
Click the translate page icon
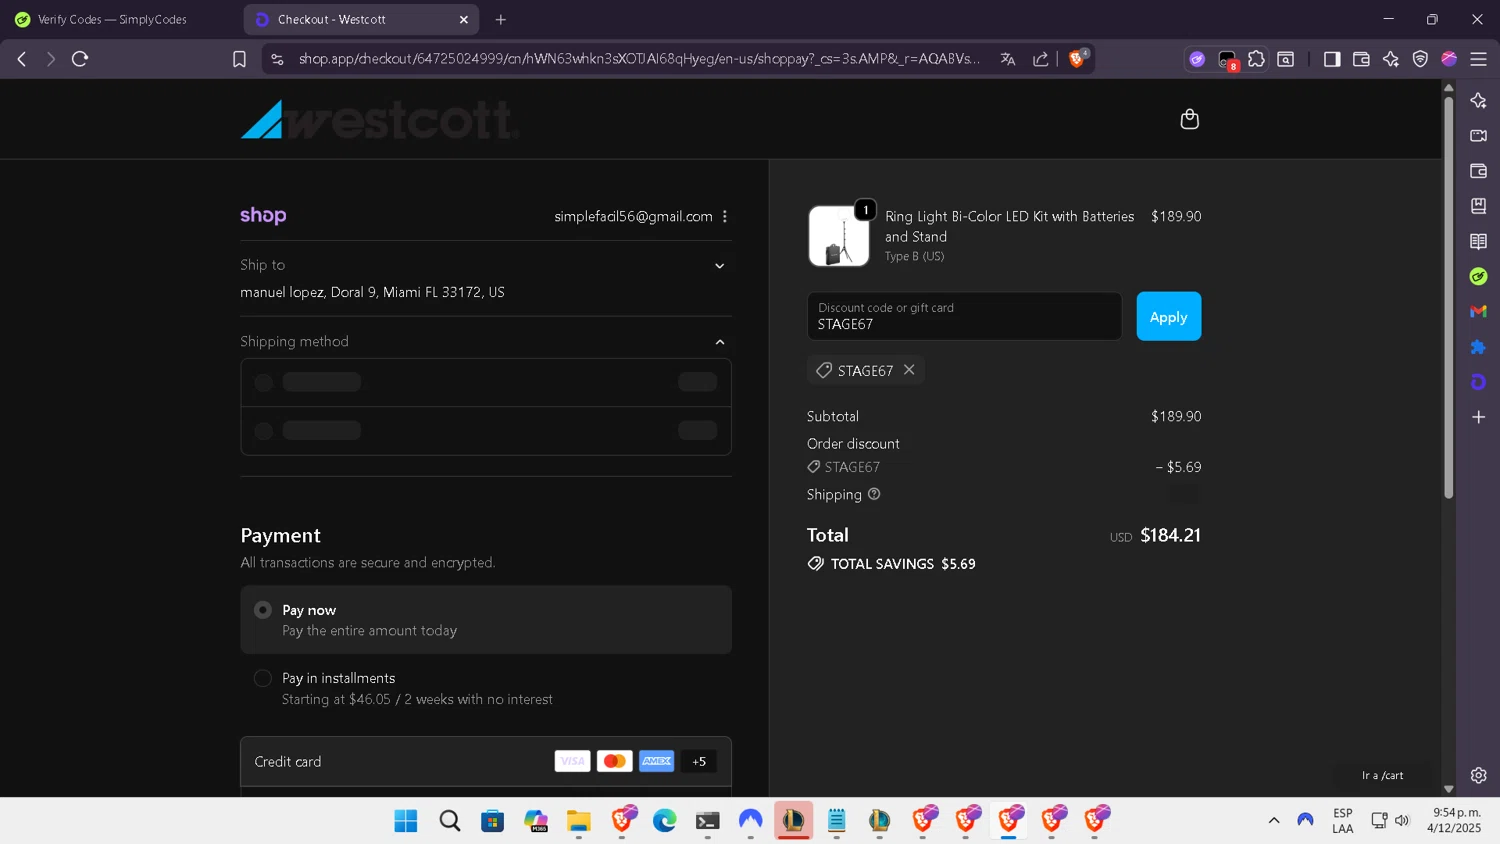[x=1008, y=59]
